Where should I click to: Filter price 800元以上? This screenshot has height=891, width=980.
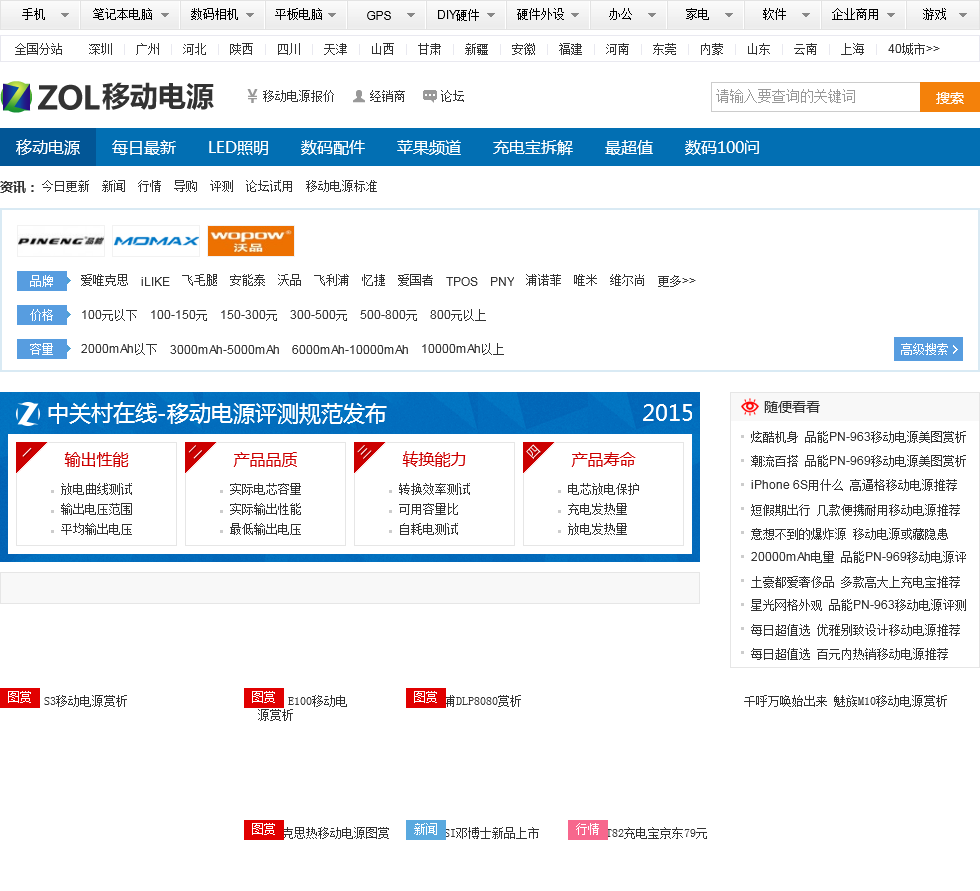(x=458, y=315)
